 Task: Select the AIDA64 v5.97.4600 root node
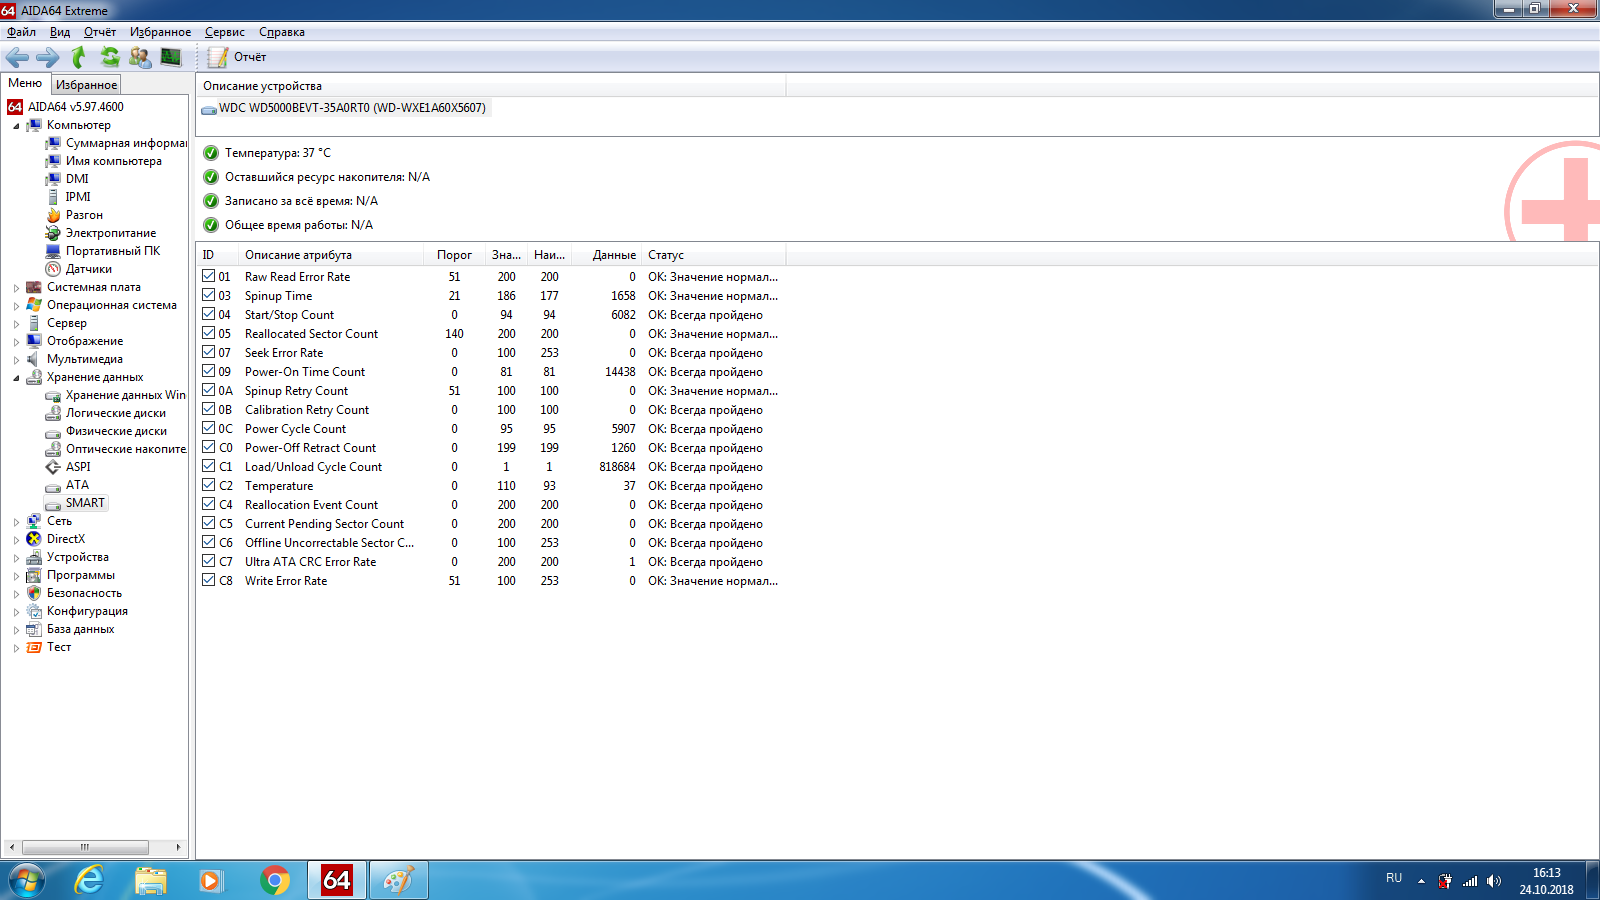click(76, 107)
